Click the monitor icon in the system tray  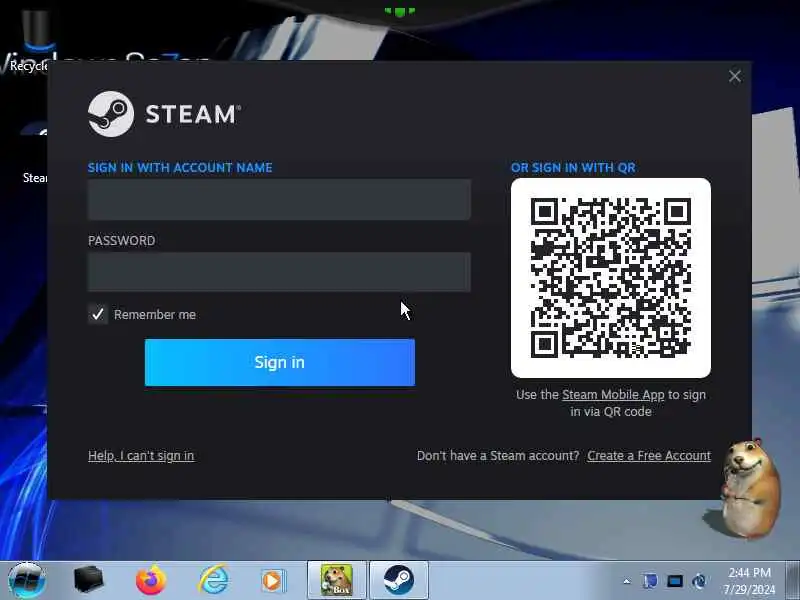pyautogui.click(x=674, y=581)
